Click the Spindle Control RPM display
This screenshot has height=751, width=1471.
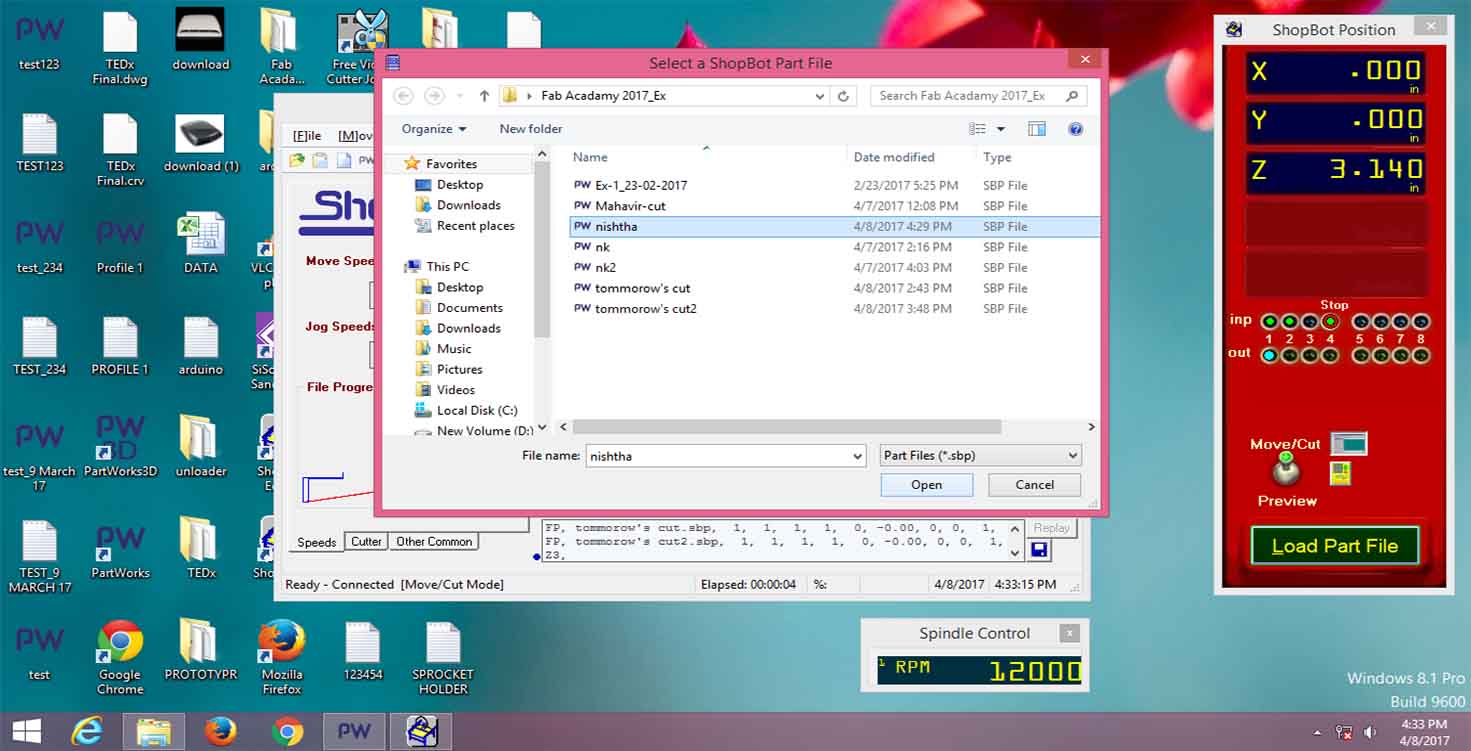(x=979, y=671)
